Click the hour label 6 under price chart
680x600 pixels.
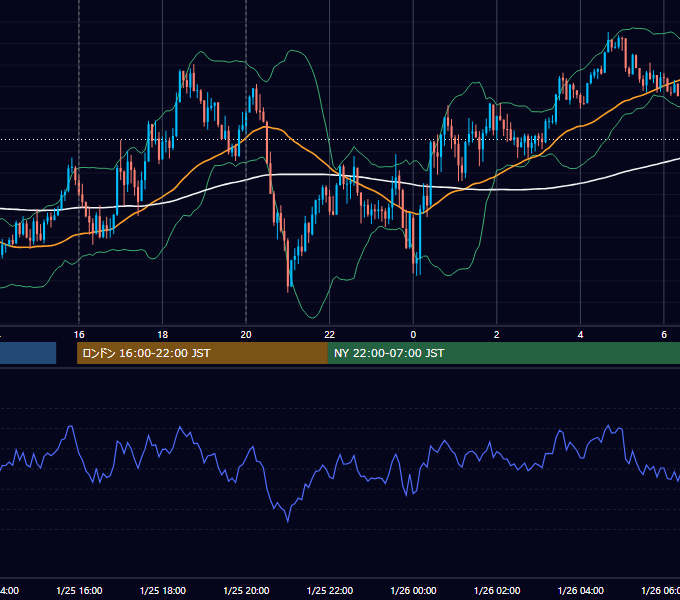pos(664,335)
